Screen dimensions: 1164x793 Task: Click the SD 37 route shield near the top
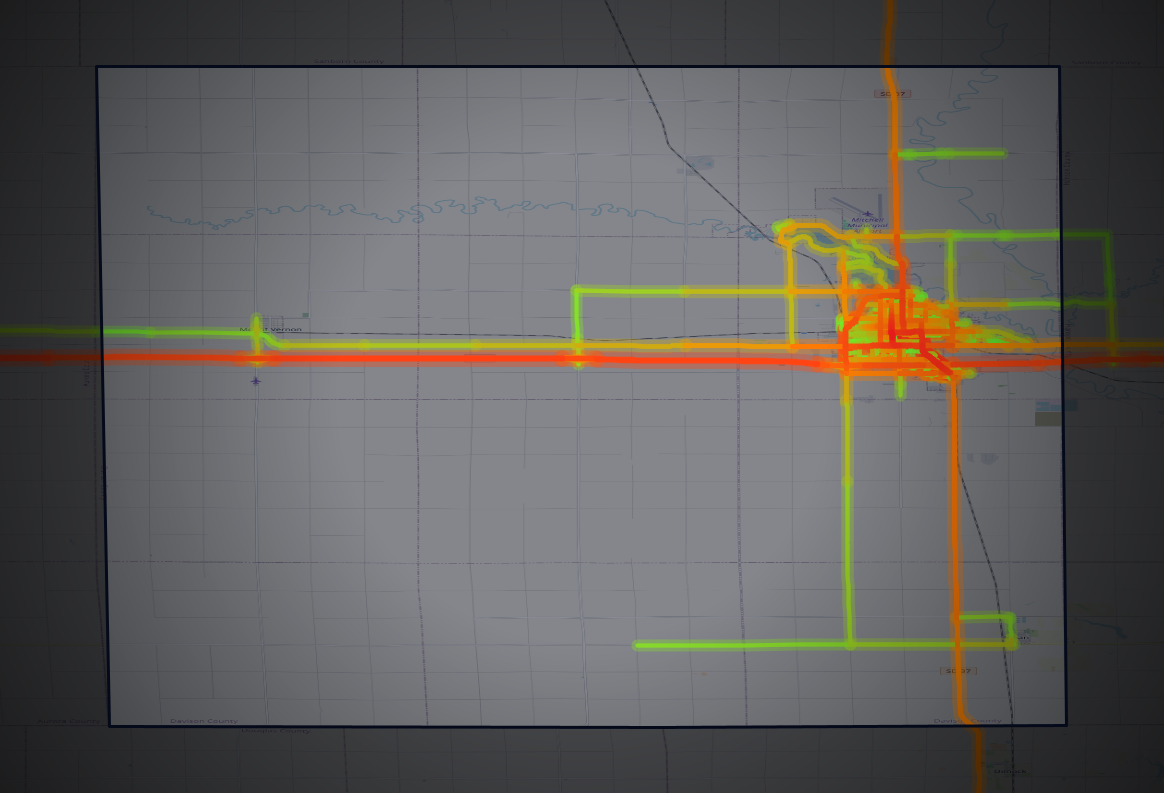[891, 95]
